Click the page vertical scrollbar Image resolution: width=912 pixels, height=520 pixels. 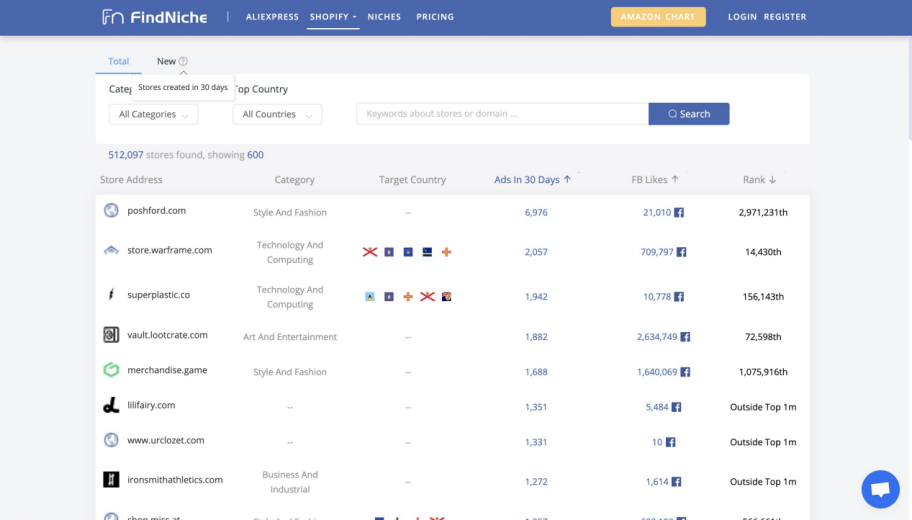pos(909,87)
